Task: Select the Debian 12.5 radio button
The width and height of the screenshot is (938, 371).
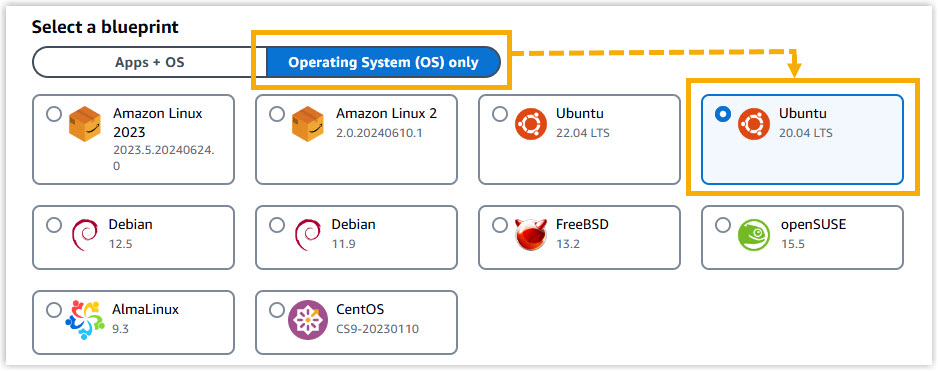Action: click(x=54, y=225)
